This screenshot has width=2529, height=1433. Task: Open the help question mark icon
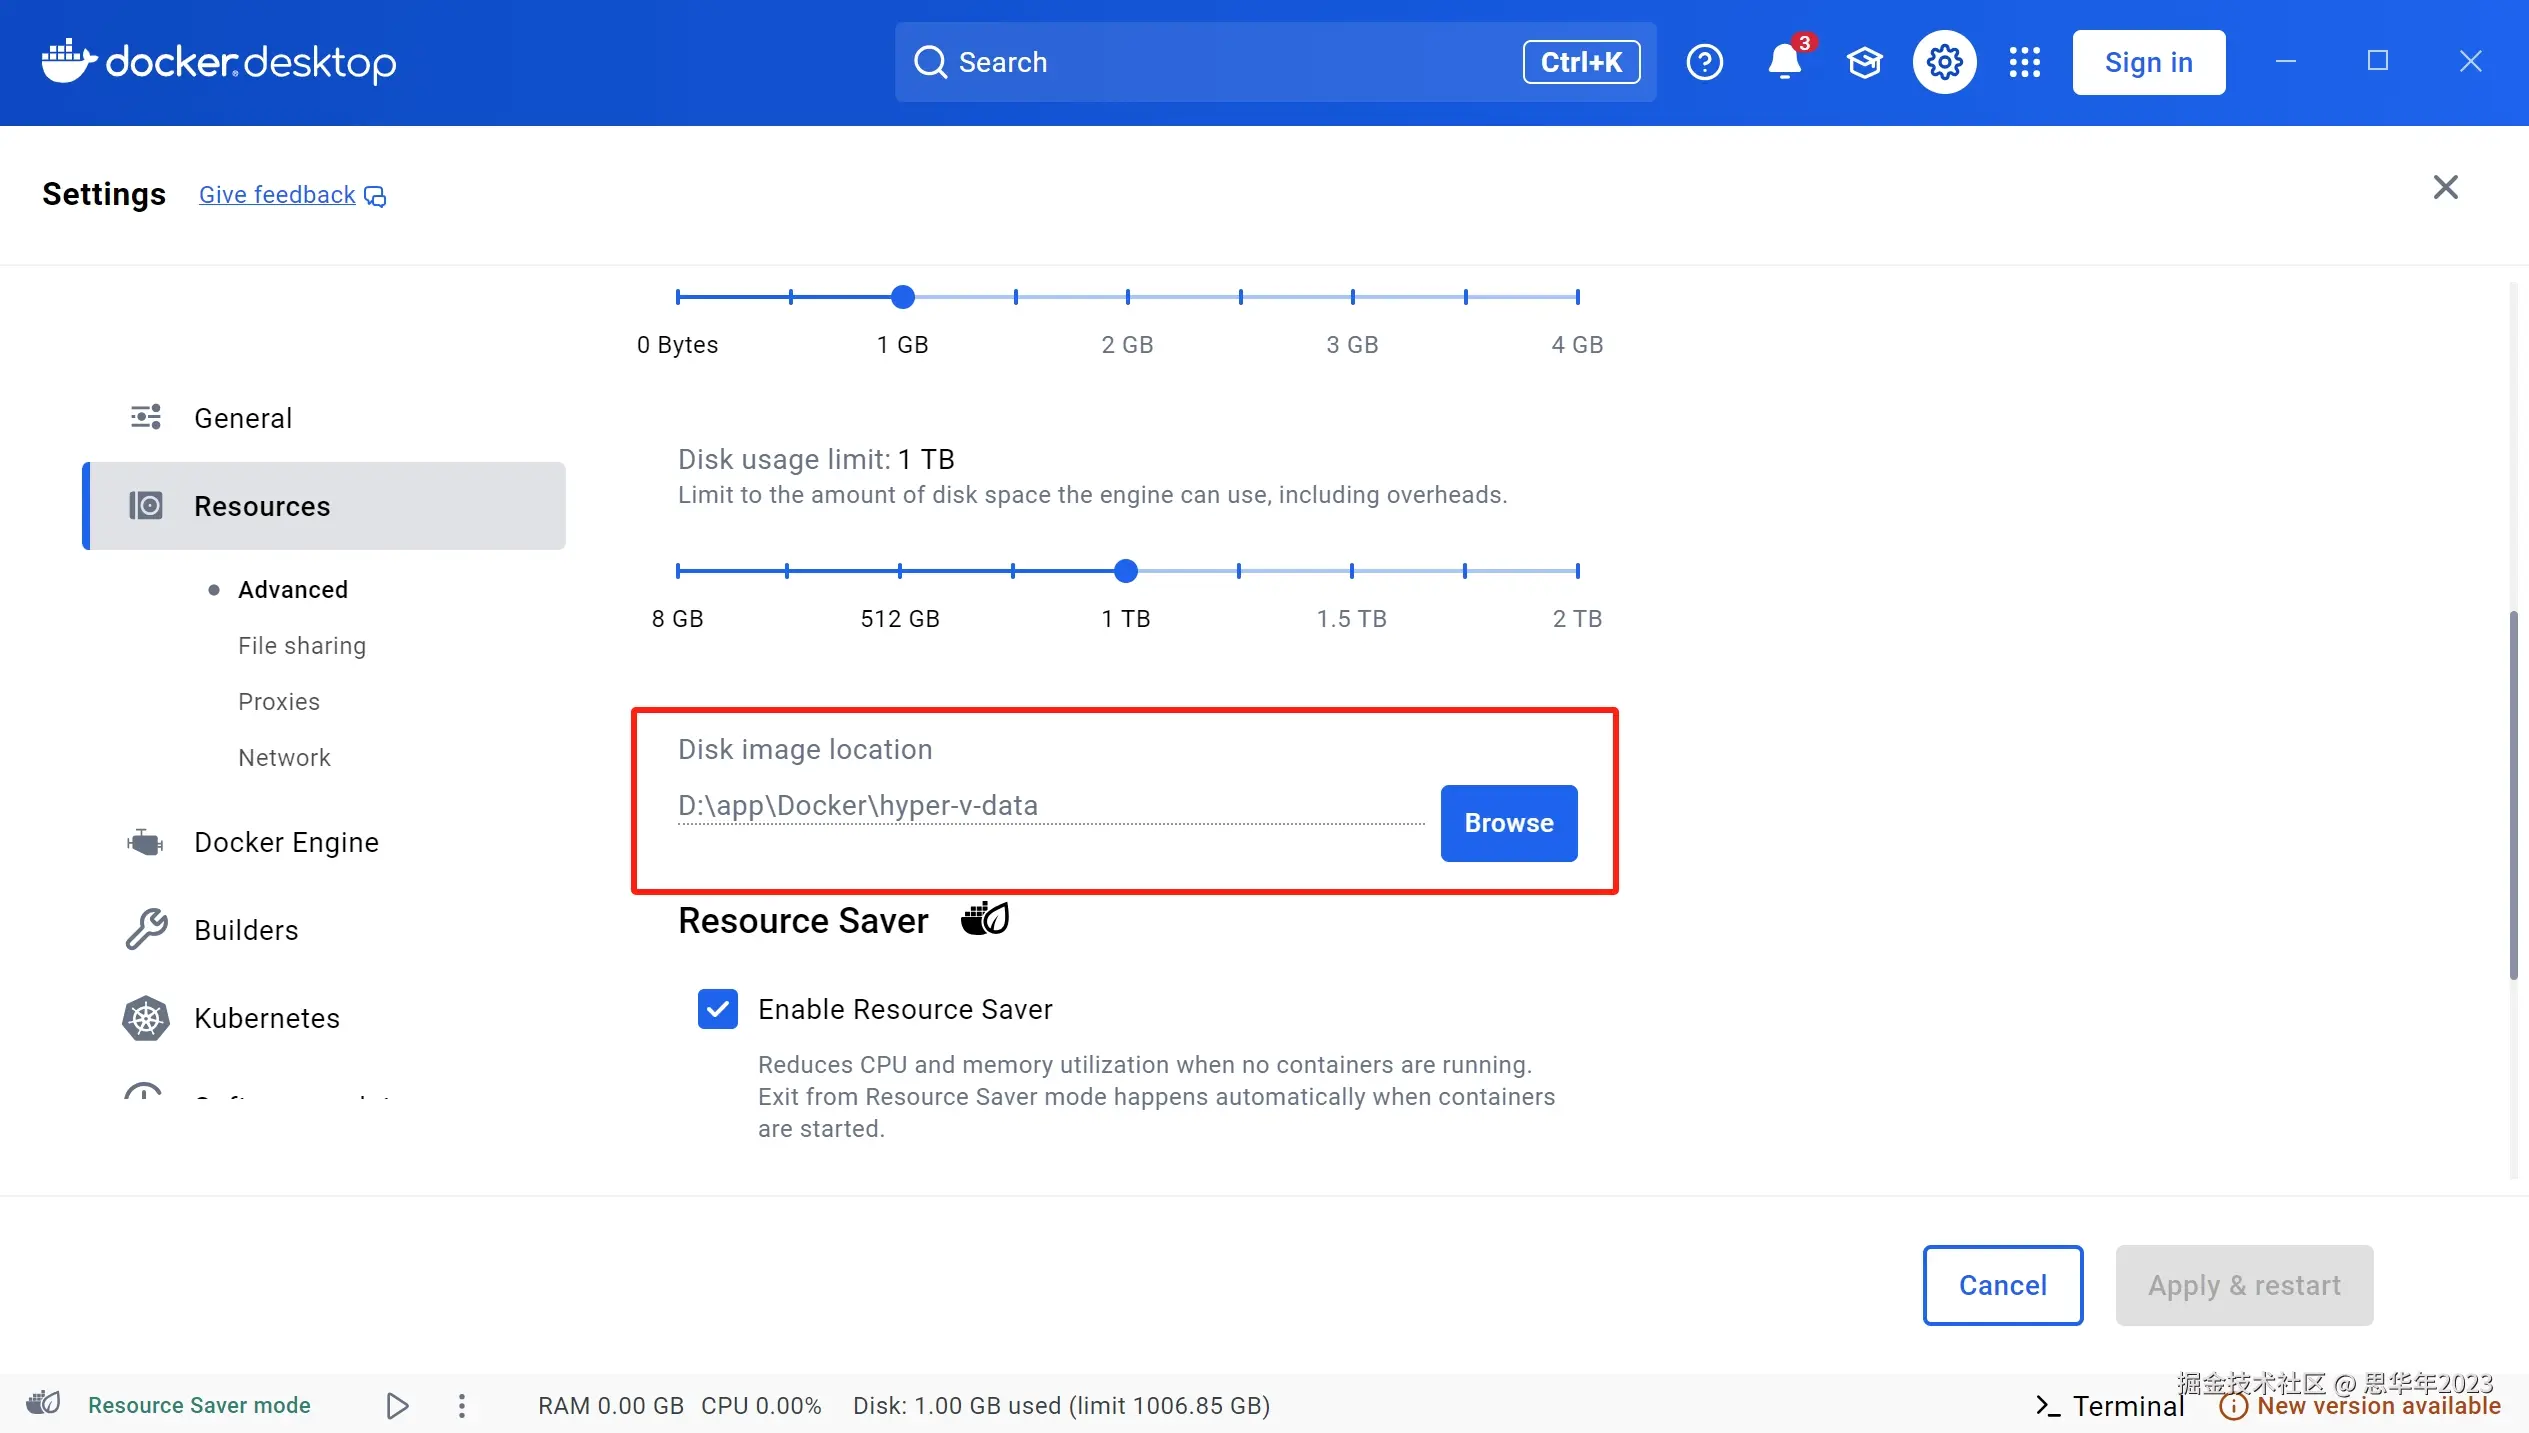click(x=1704, y=62)
